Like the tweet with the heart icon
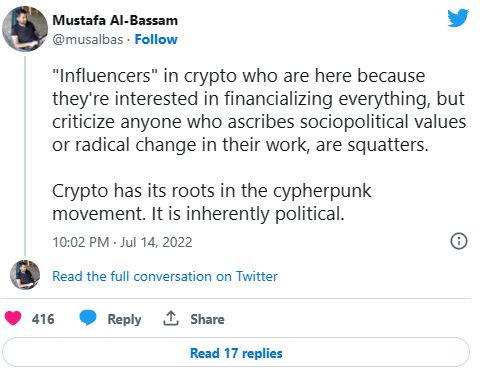The height and width of the screenshot is (374, 483). 13,318
